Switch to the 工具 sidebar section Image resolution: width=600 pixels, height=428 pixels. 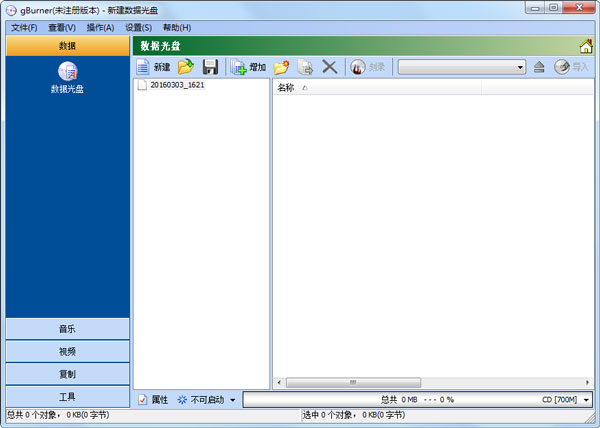tap(67, 397)
